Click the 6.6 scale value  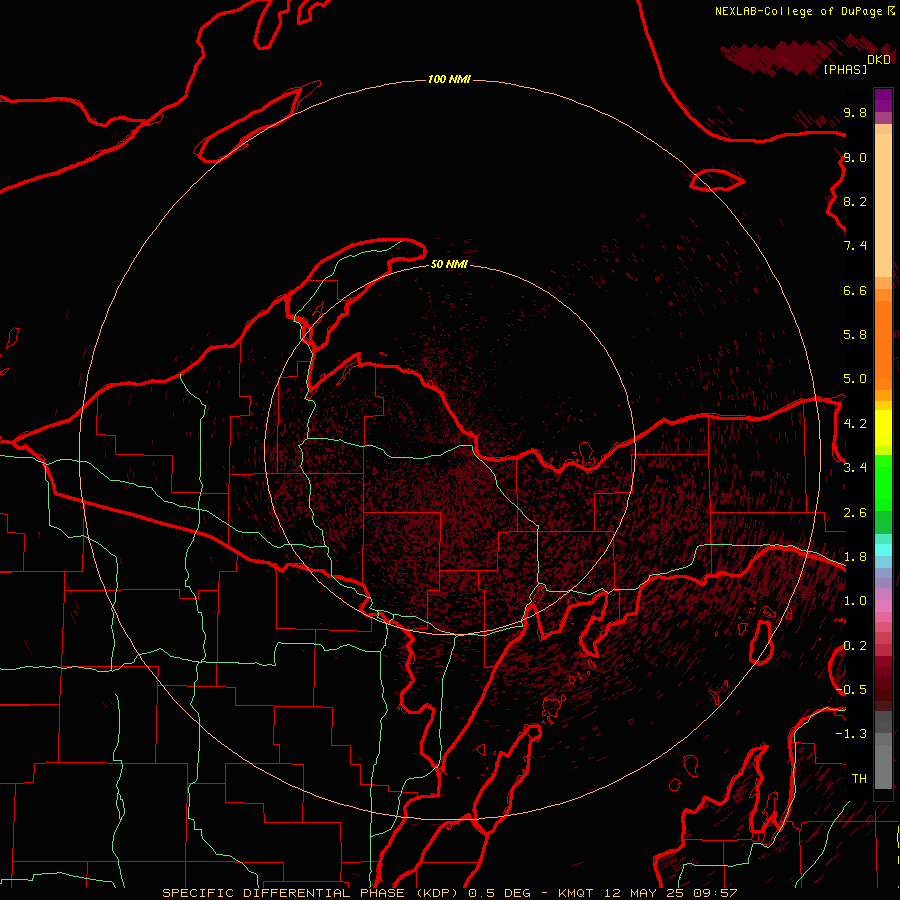(x=855, y=290)
